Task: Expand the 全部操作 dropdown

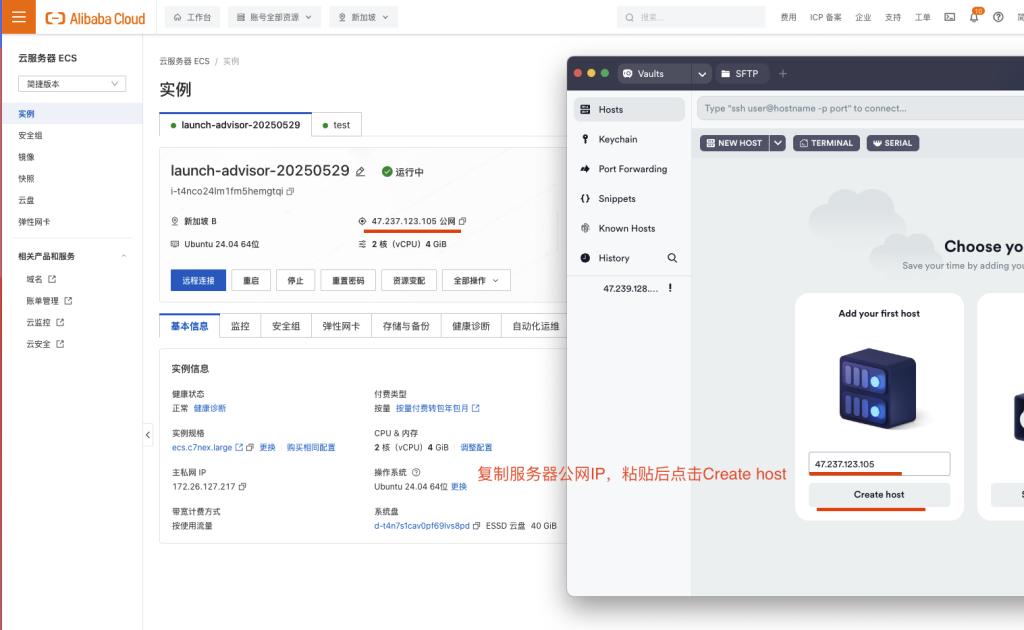Action: point(476,280)
